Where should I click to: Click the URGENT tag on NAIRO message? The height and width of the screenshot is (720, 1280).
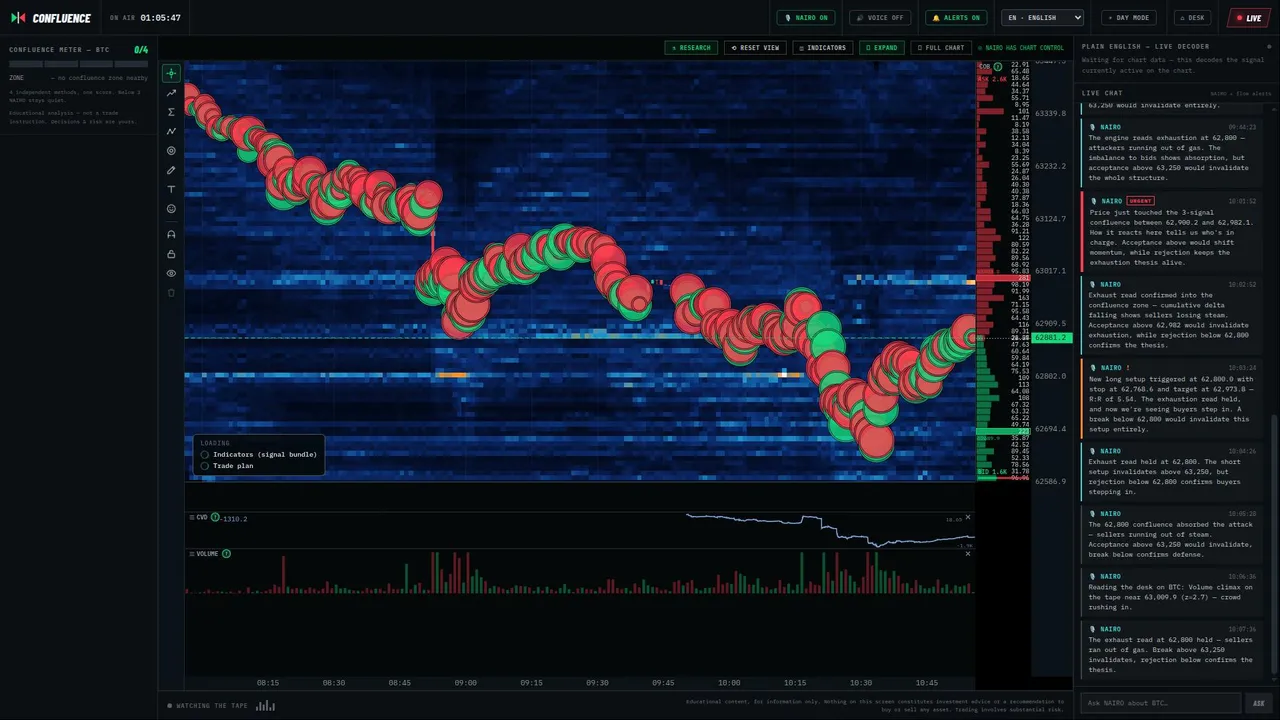coord(1140,201)
